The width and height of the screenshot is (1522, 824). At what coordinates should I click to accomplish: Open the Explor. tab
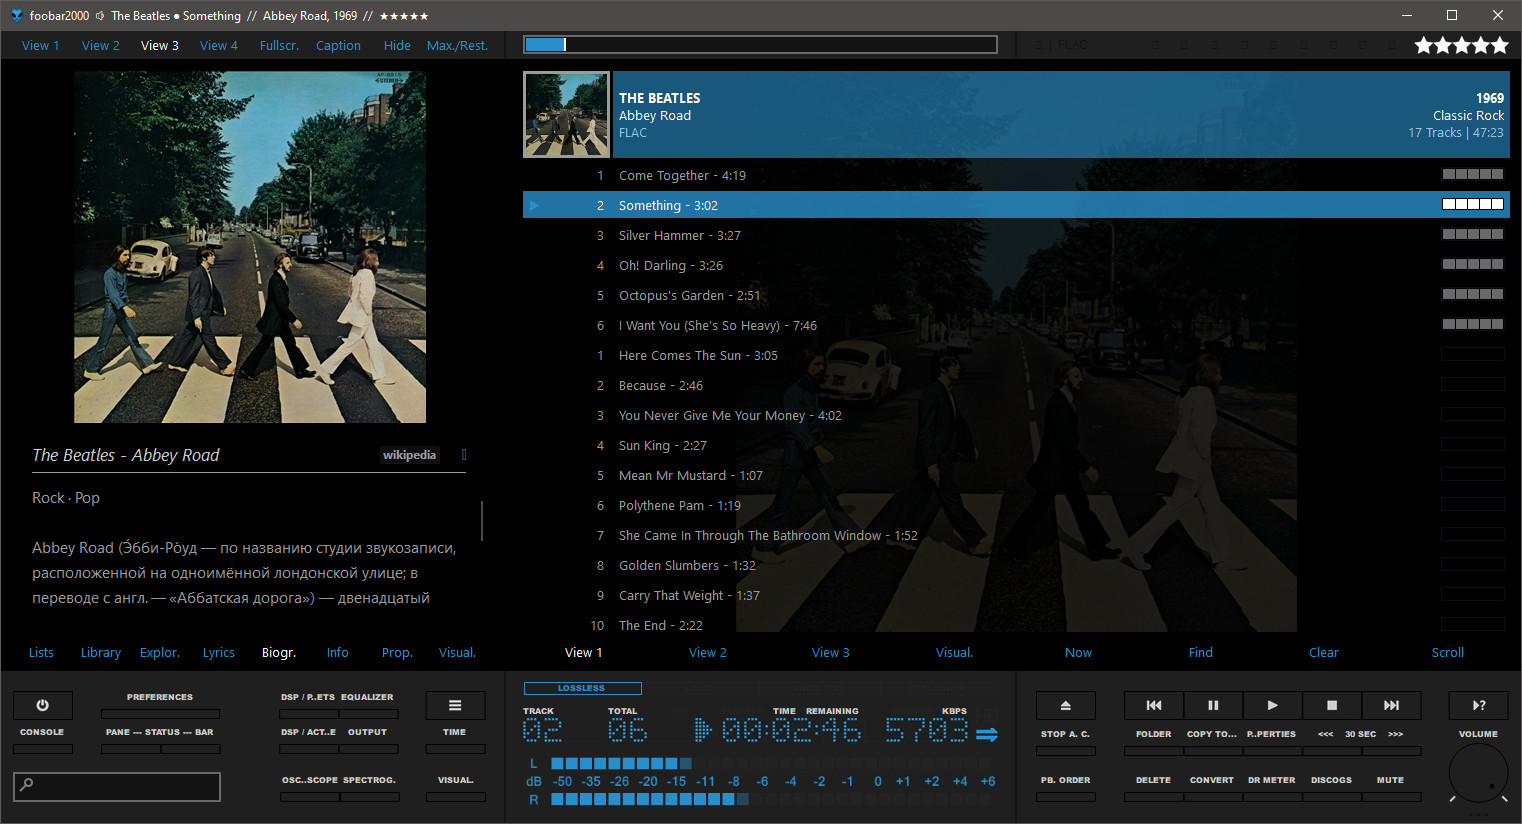160,652
